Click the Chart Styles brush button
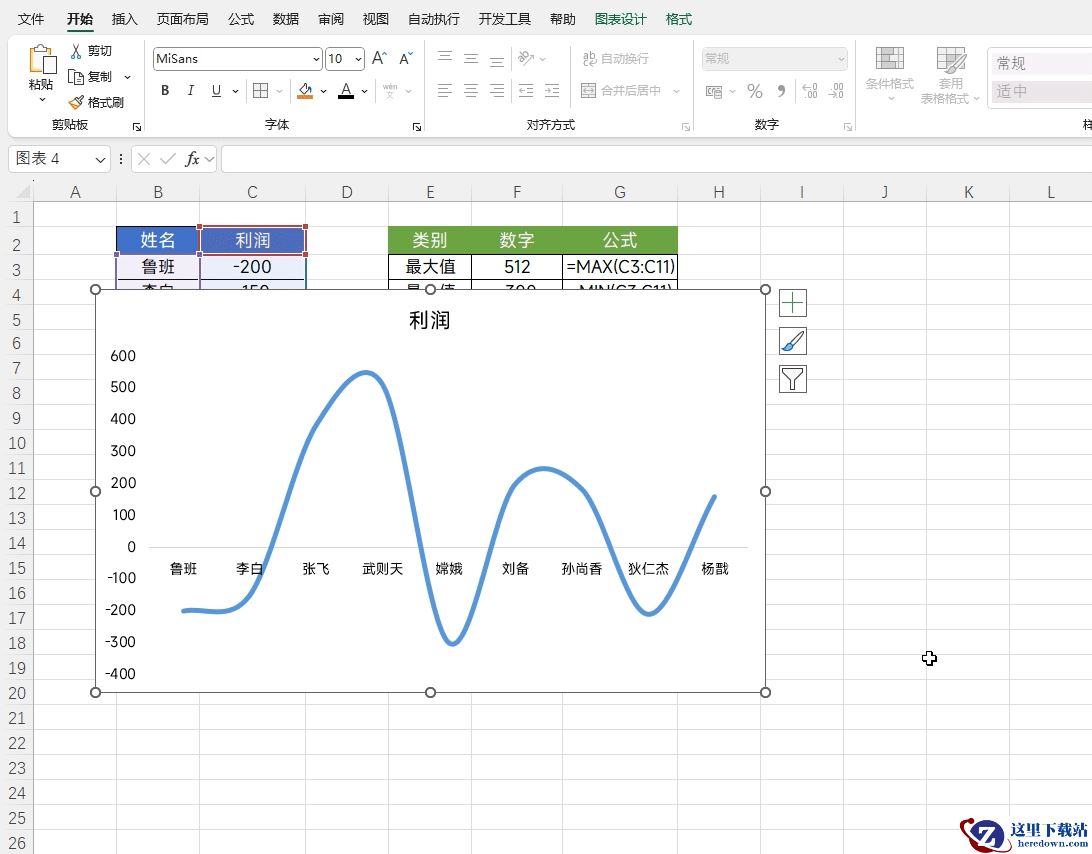This screenshot has width=1092, height=854. tap(793, 341)
